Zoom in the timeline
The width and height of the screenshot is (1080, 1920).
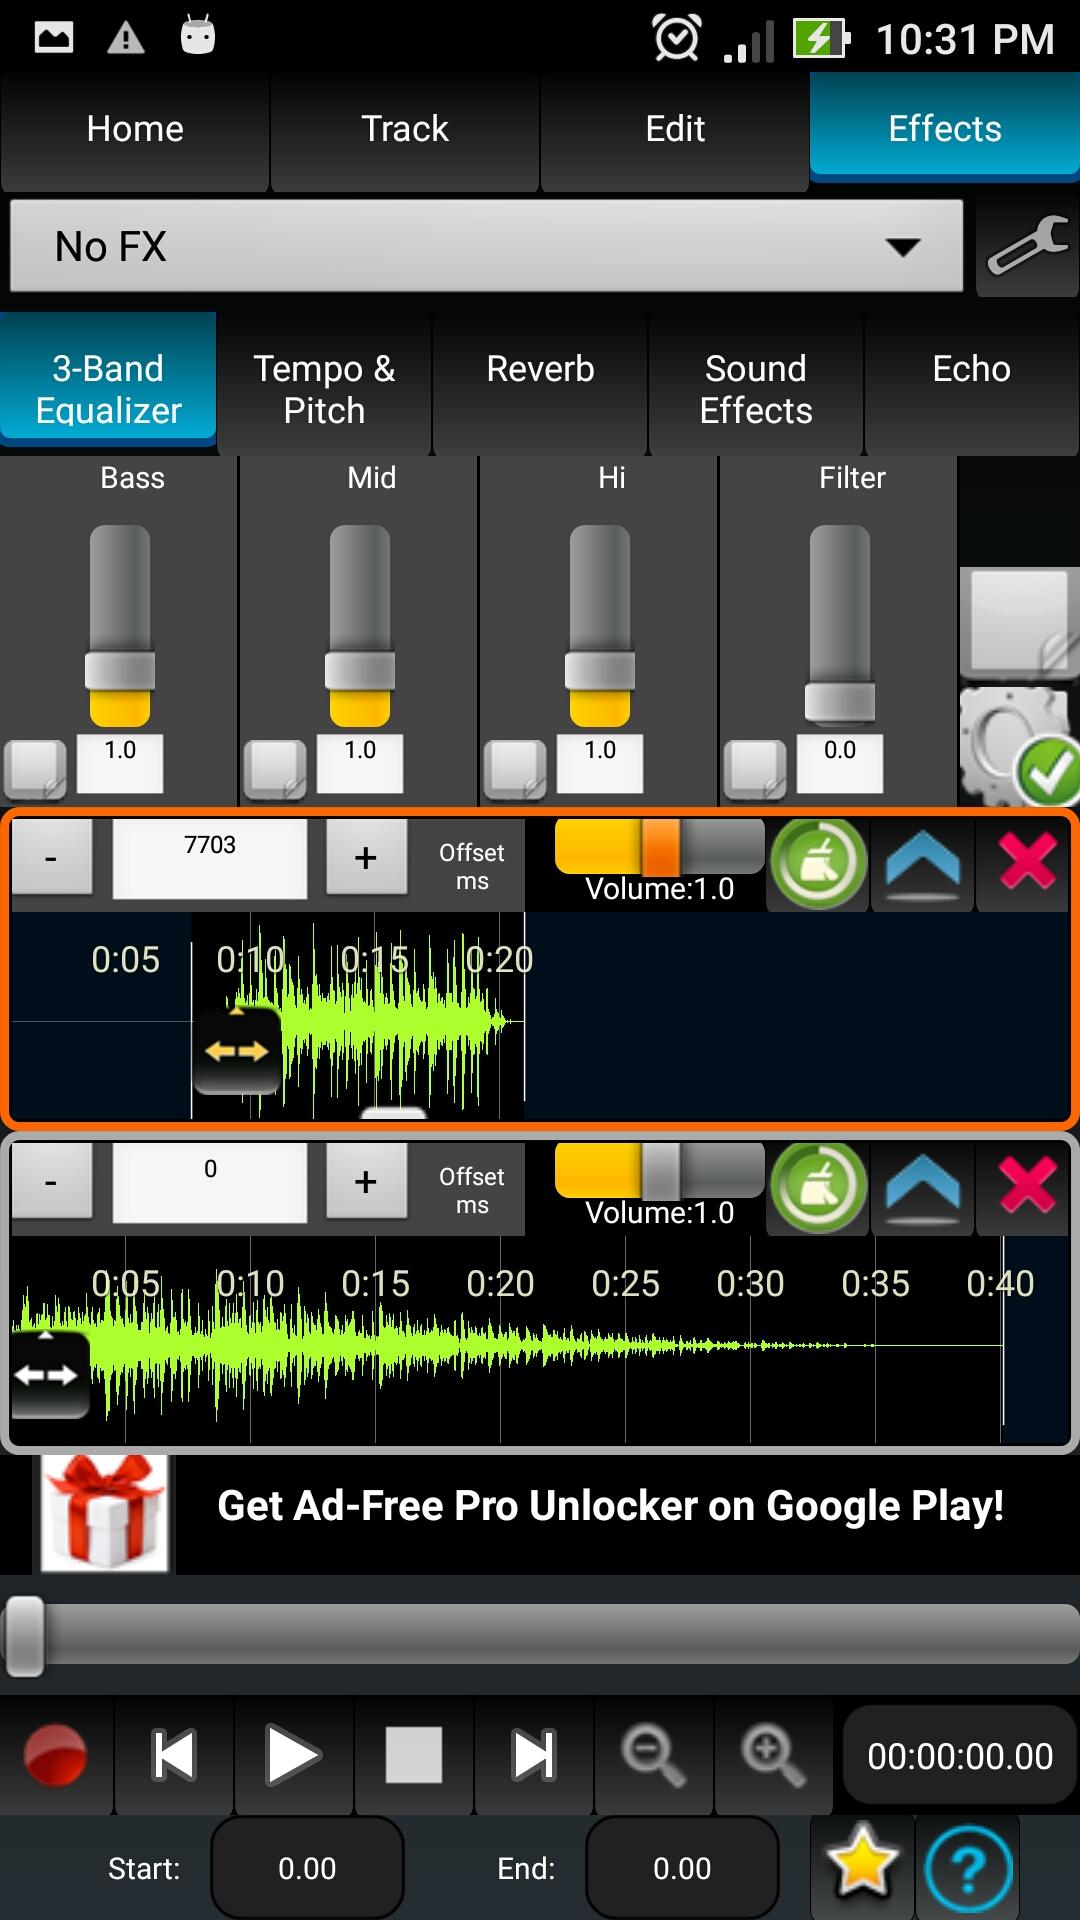[x=773, y=1755]
